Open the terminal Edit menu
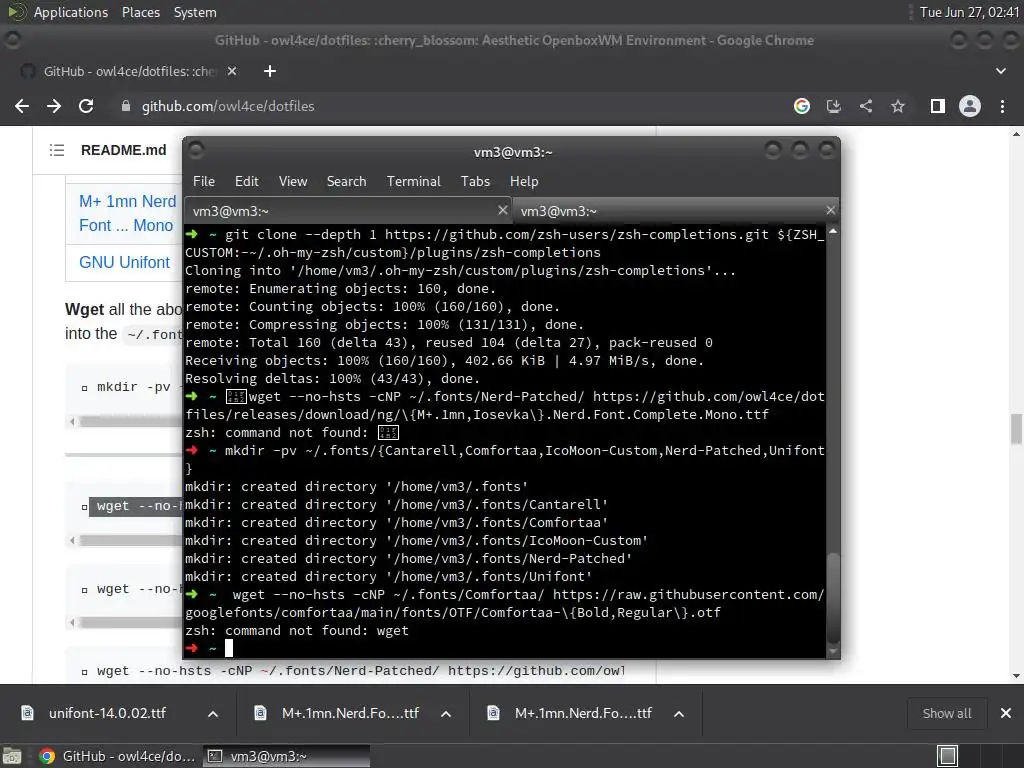Screen dimensions: 1024x768 coord(246,182)
